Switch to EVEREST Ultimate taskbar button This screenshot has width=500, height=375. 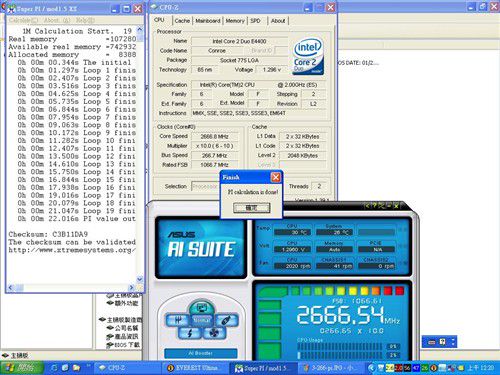coord(196,368)
